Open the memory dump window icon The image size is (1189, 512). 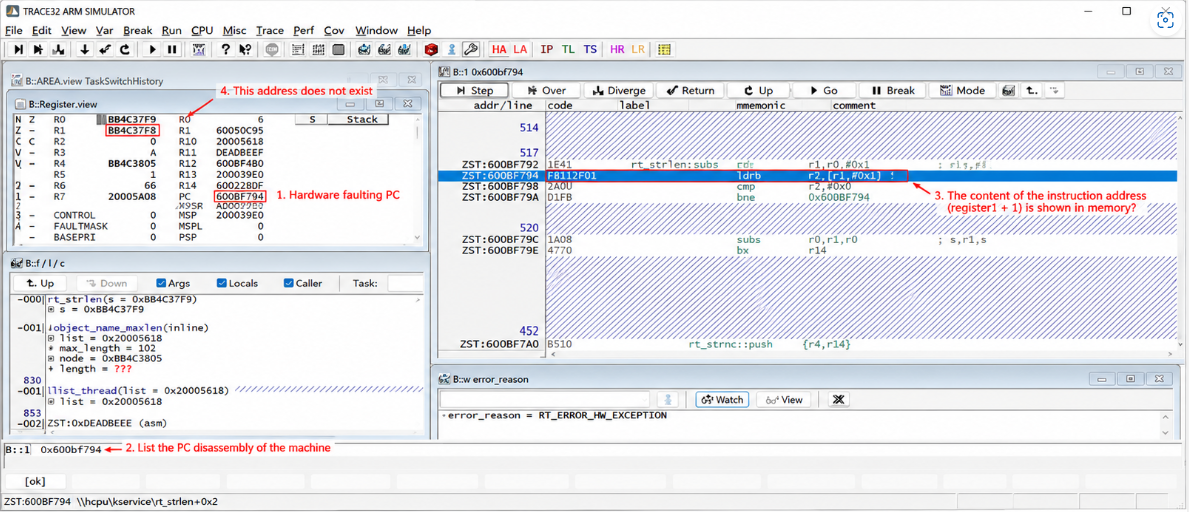318,49
